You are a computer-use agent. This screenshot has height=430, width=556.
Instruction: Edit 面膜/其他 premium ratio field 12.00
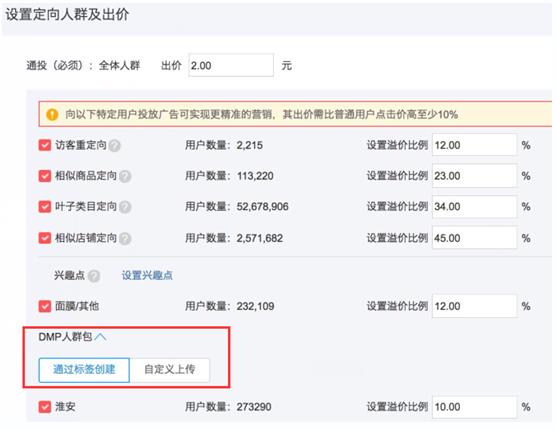click(x=474, y=306)
